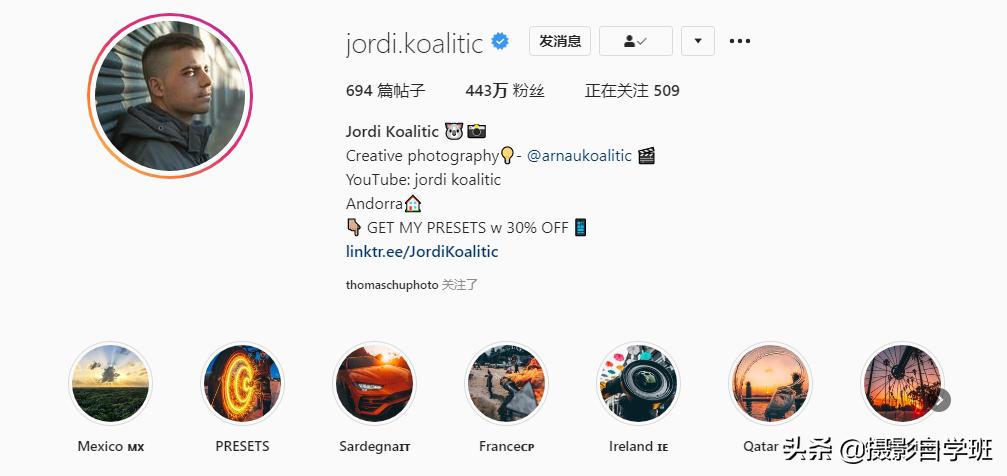The width and height of the screenshot is (1007, 476).
Task: Click the 发消息 message button
Action: click(x=560, y=41)
